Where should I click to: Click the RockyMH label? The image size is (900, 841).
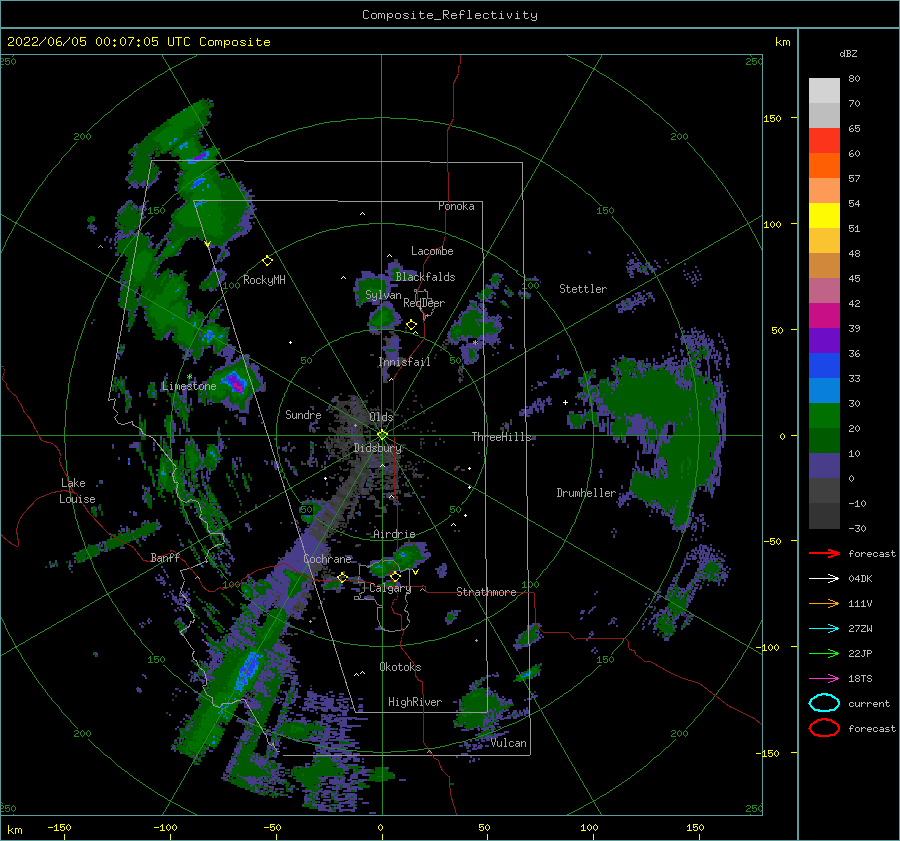pyautogui.click(x=264, y=280)
